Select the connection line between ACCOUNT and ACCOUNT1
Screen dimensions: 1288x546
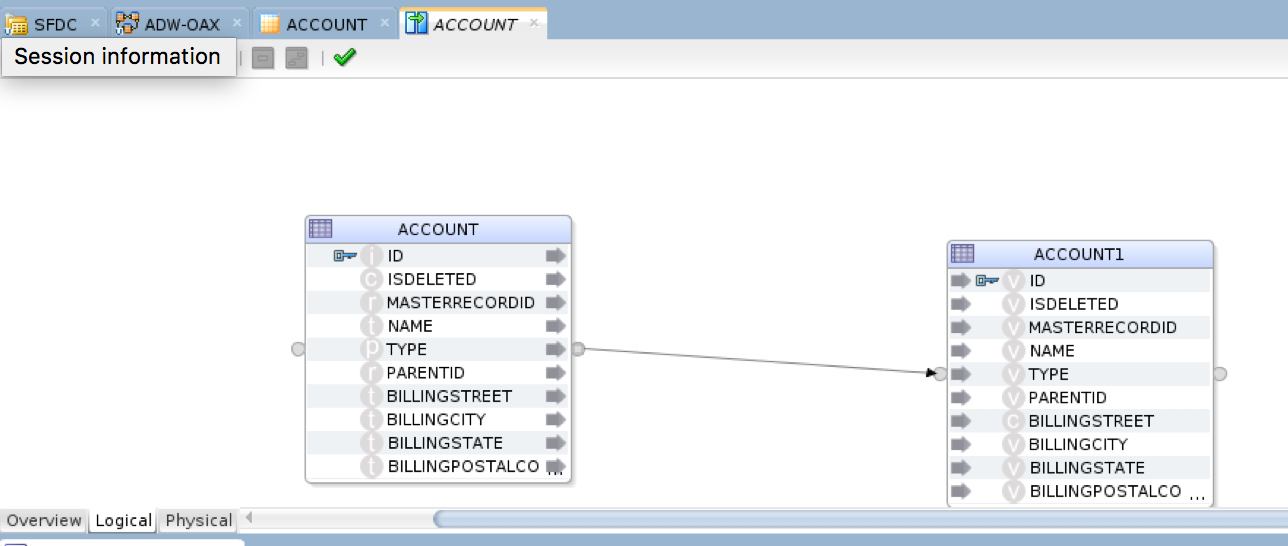758,361
